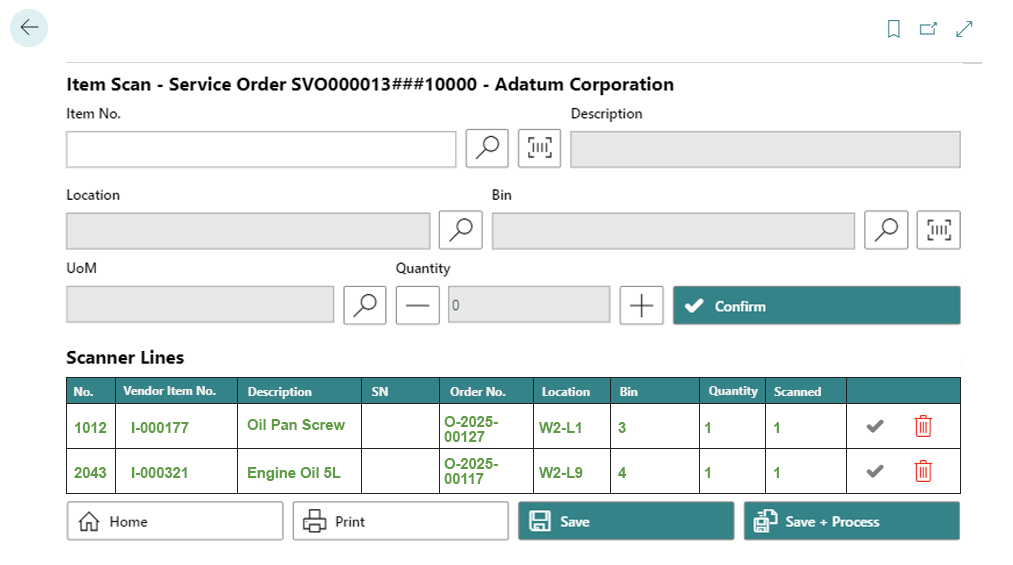Click the Engine Oil 5L description
The width and height of the screenshot is (1013, 565).
pos(294,473)
